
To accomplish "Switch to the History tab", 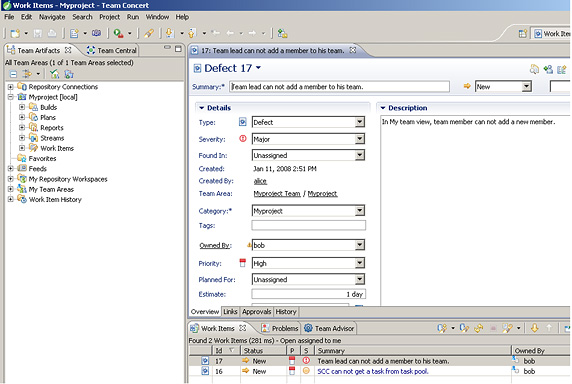I will pyautogui.click(x=286, y=312).
